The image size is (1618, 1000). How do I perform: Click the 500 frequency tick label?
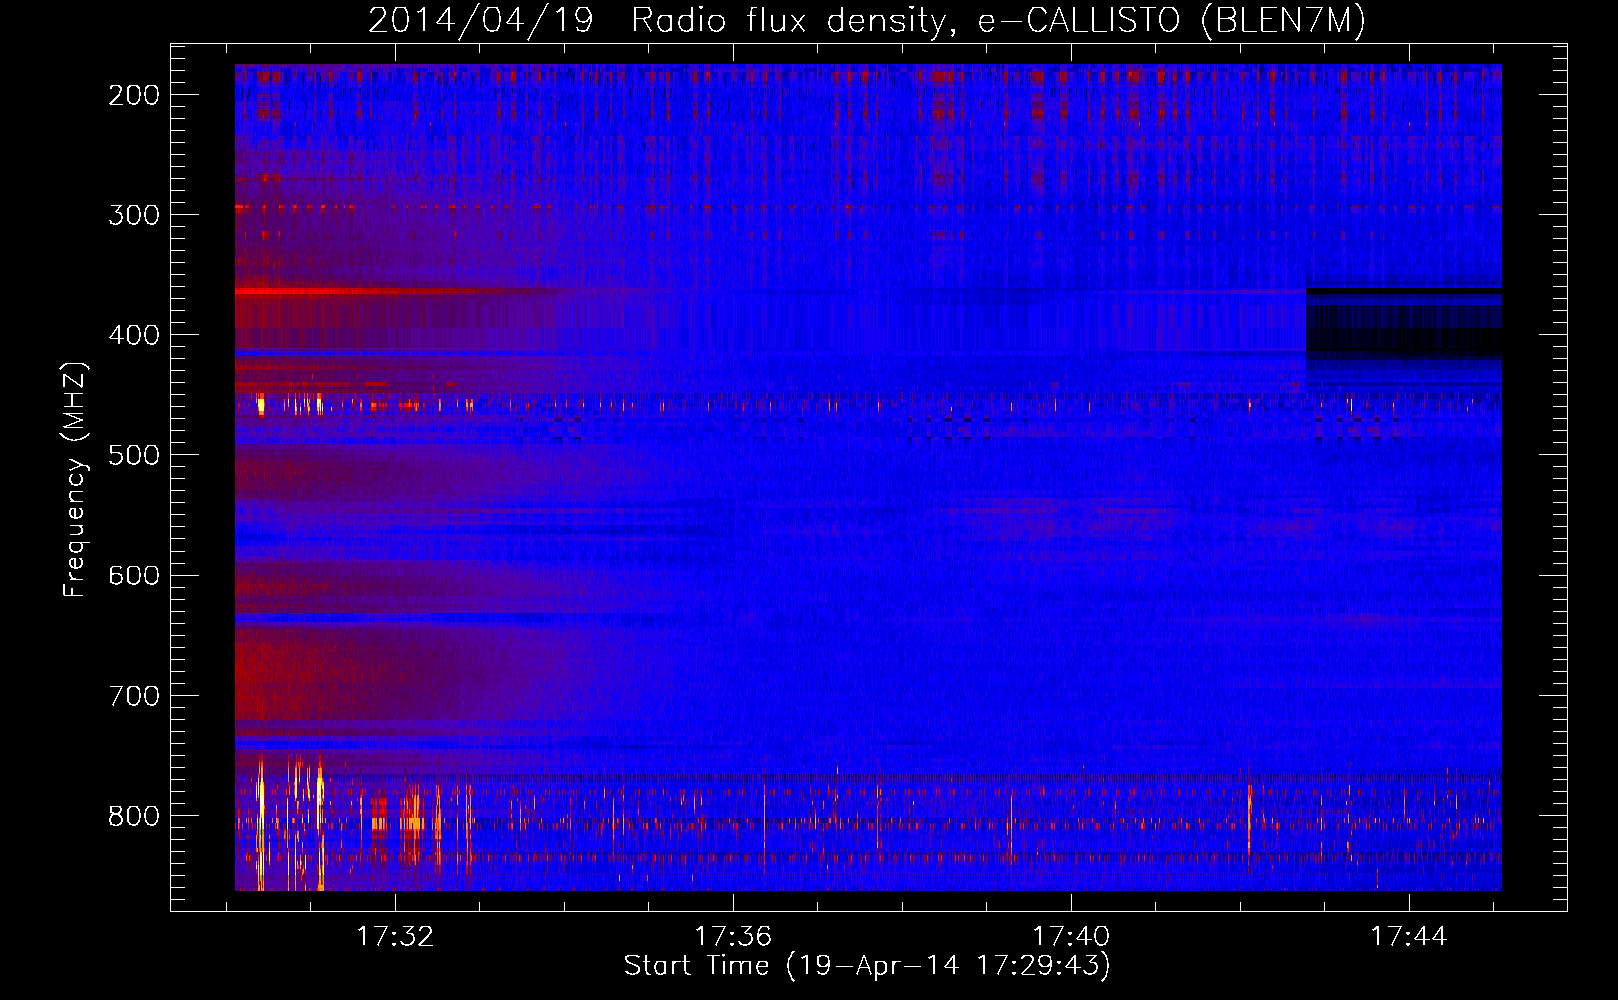(134, 455)
